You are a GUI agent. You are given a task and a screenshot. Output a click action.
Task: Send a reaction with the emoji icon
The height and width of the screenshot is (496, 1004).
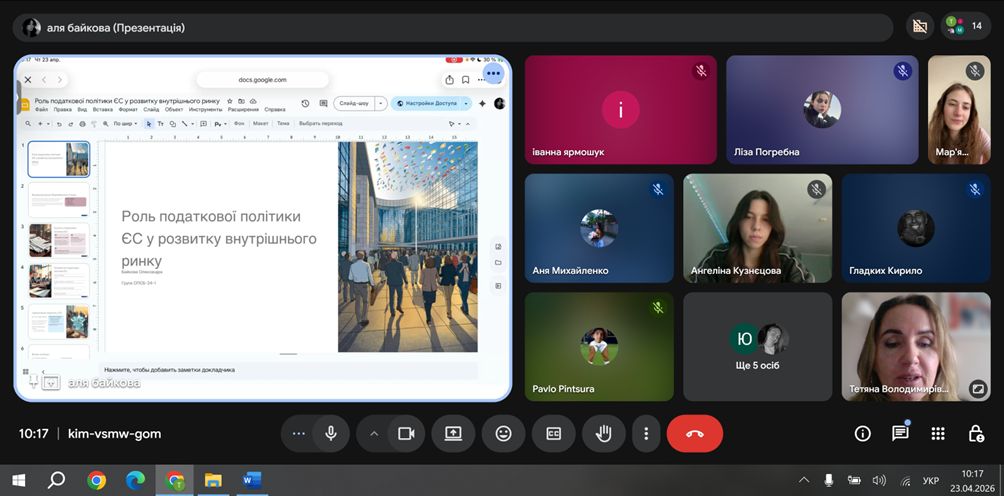(503, 433)
